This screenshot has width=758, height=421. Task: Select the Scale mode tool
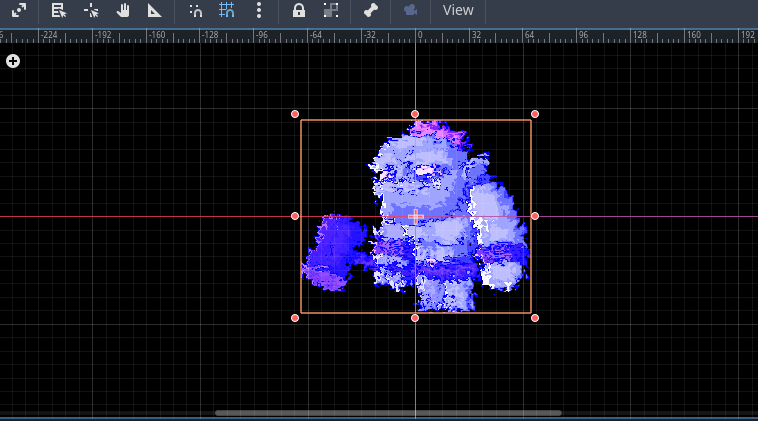click(x=19, y=10)
